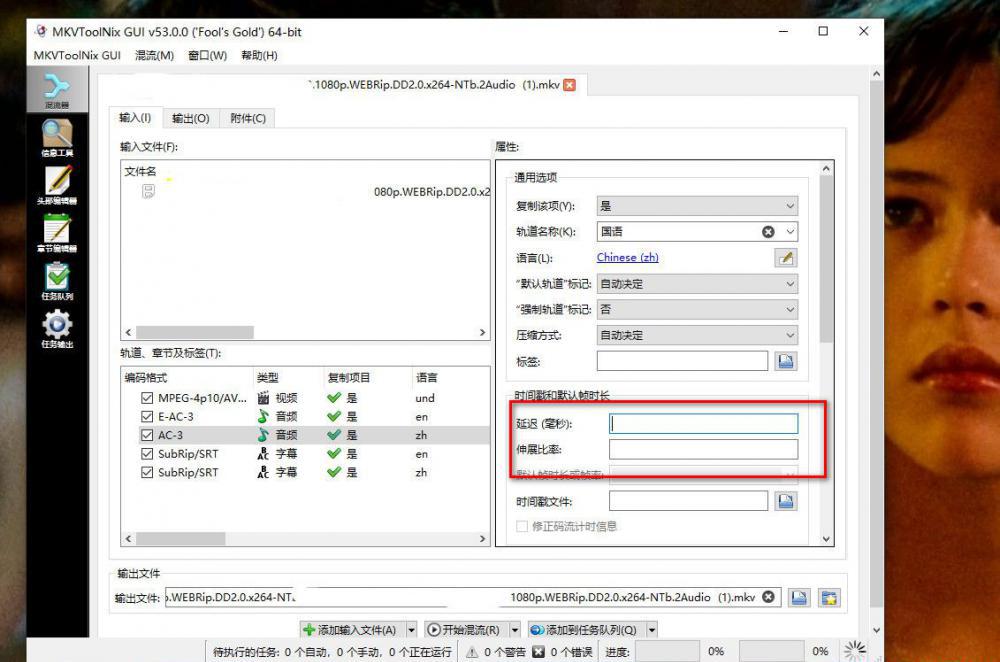Toggle the 修正码流计时信息 checkbox

point(522,526)
